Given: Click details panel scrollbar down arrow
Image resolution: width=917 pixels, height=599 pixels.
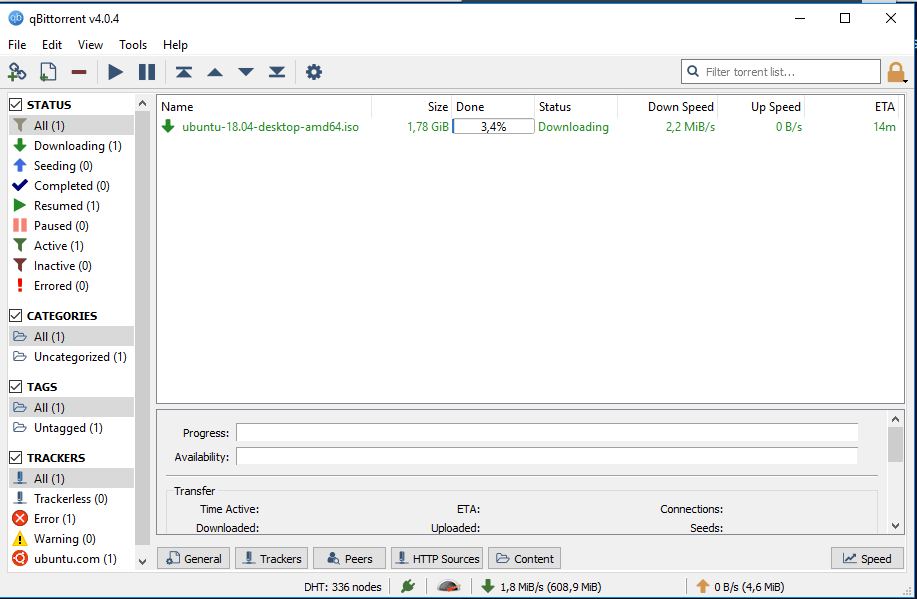Looking at the screenshot, I should pos(895,526).
